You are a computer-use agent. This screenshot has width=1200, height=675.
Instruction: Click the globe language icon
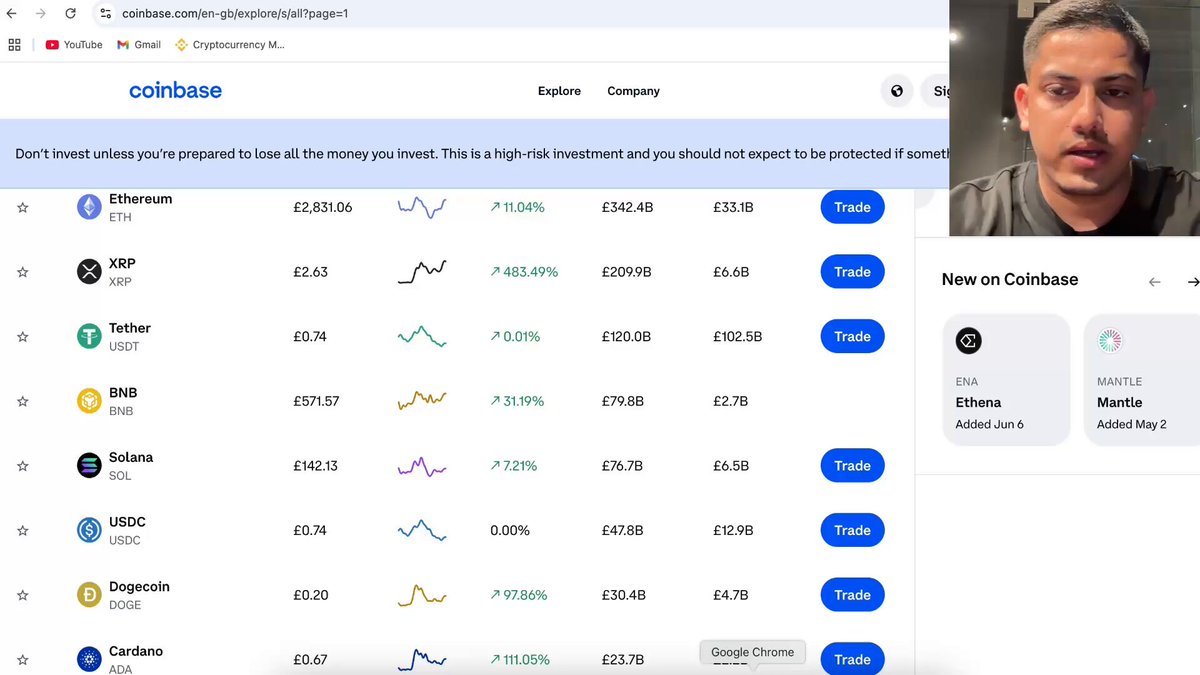(897, 91)
